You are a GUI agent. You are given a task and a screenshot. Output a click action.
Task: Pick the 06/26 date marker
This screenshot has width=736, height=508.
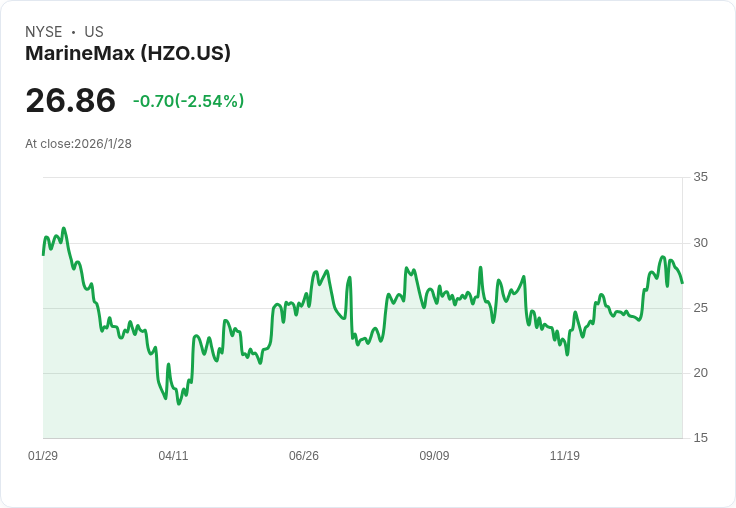(x=304, y=456)
